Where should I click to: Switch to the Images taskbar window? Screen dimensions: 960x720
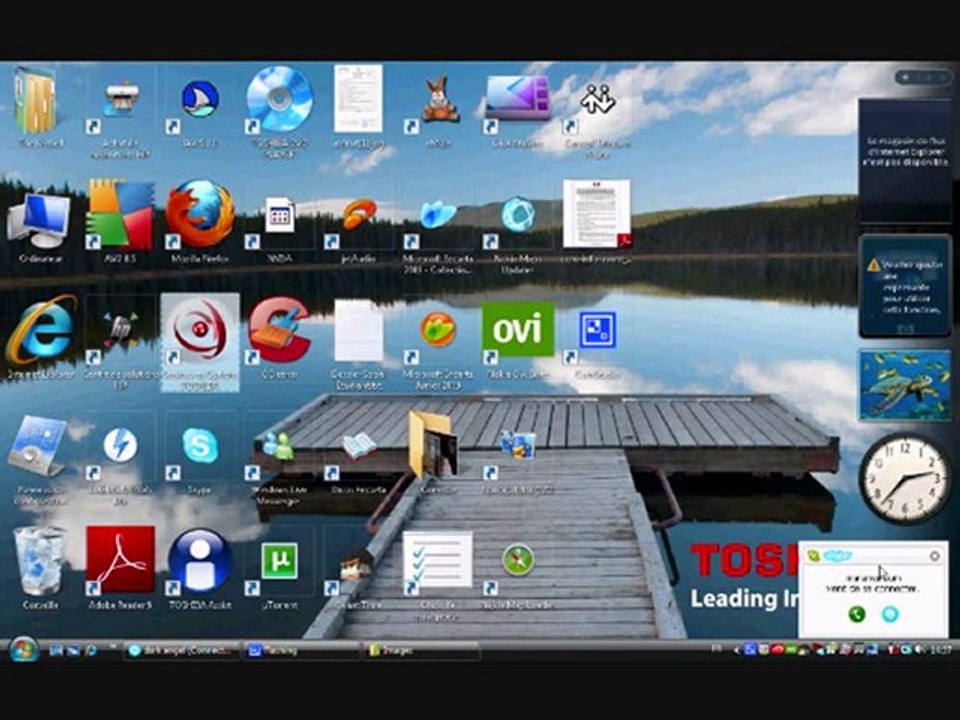click(x=421, y=651)
